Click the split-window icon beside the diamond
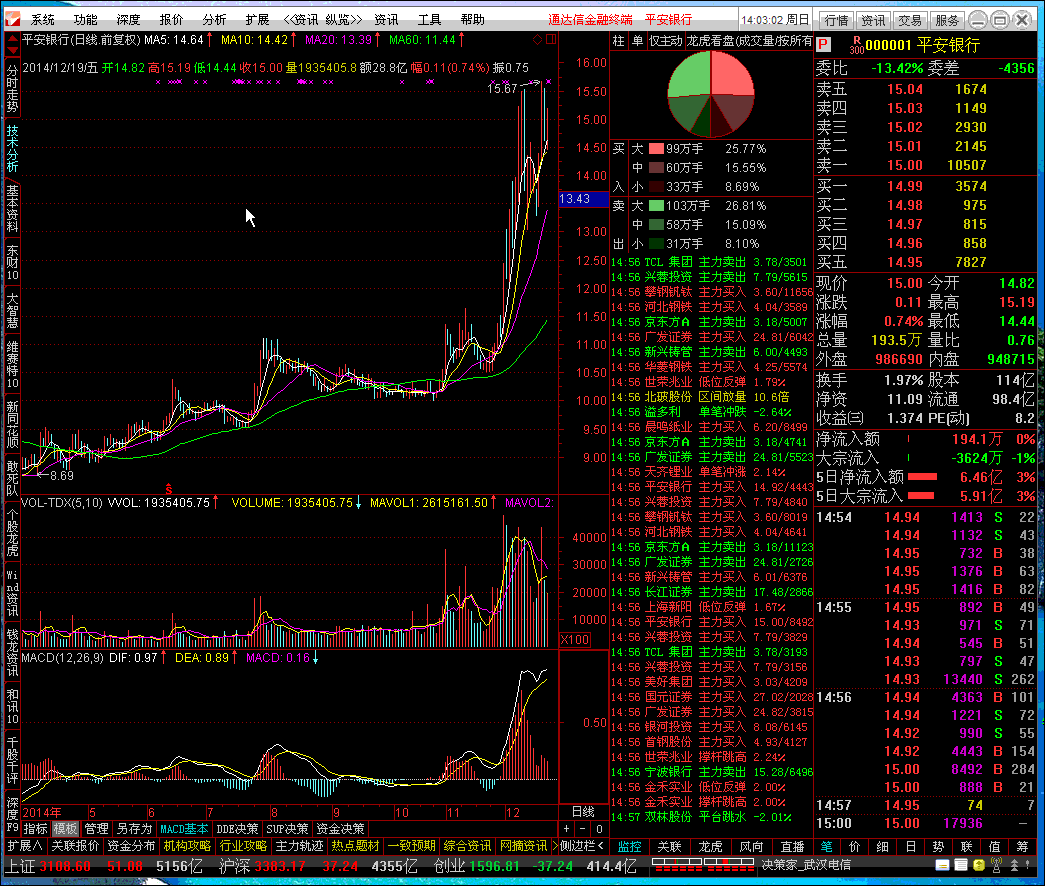 point(551,39)
